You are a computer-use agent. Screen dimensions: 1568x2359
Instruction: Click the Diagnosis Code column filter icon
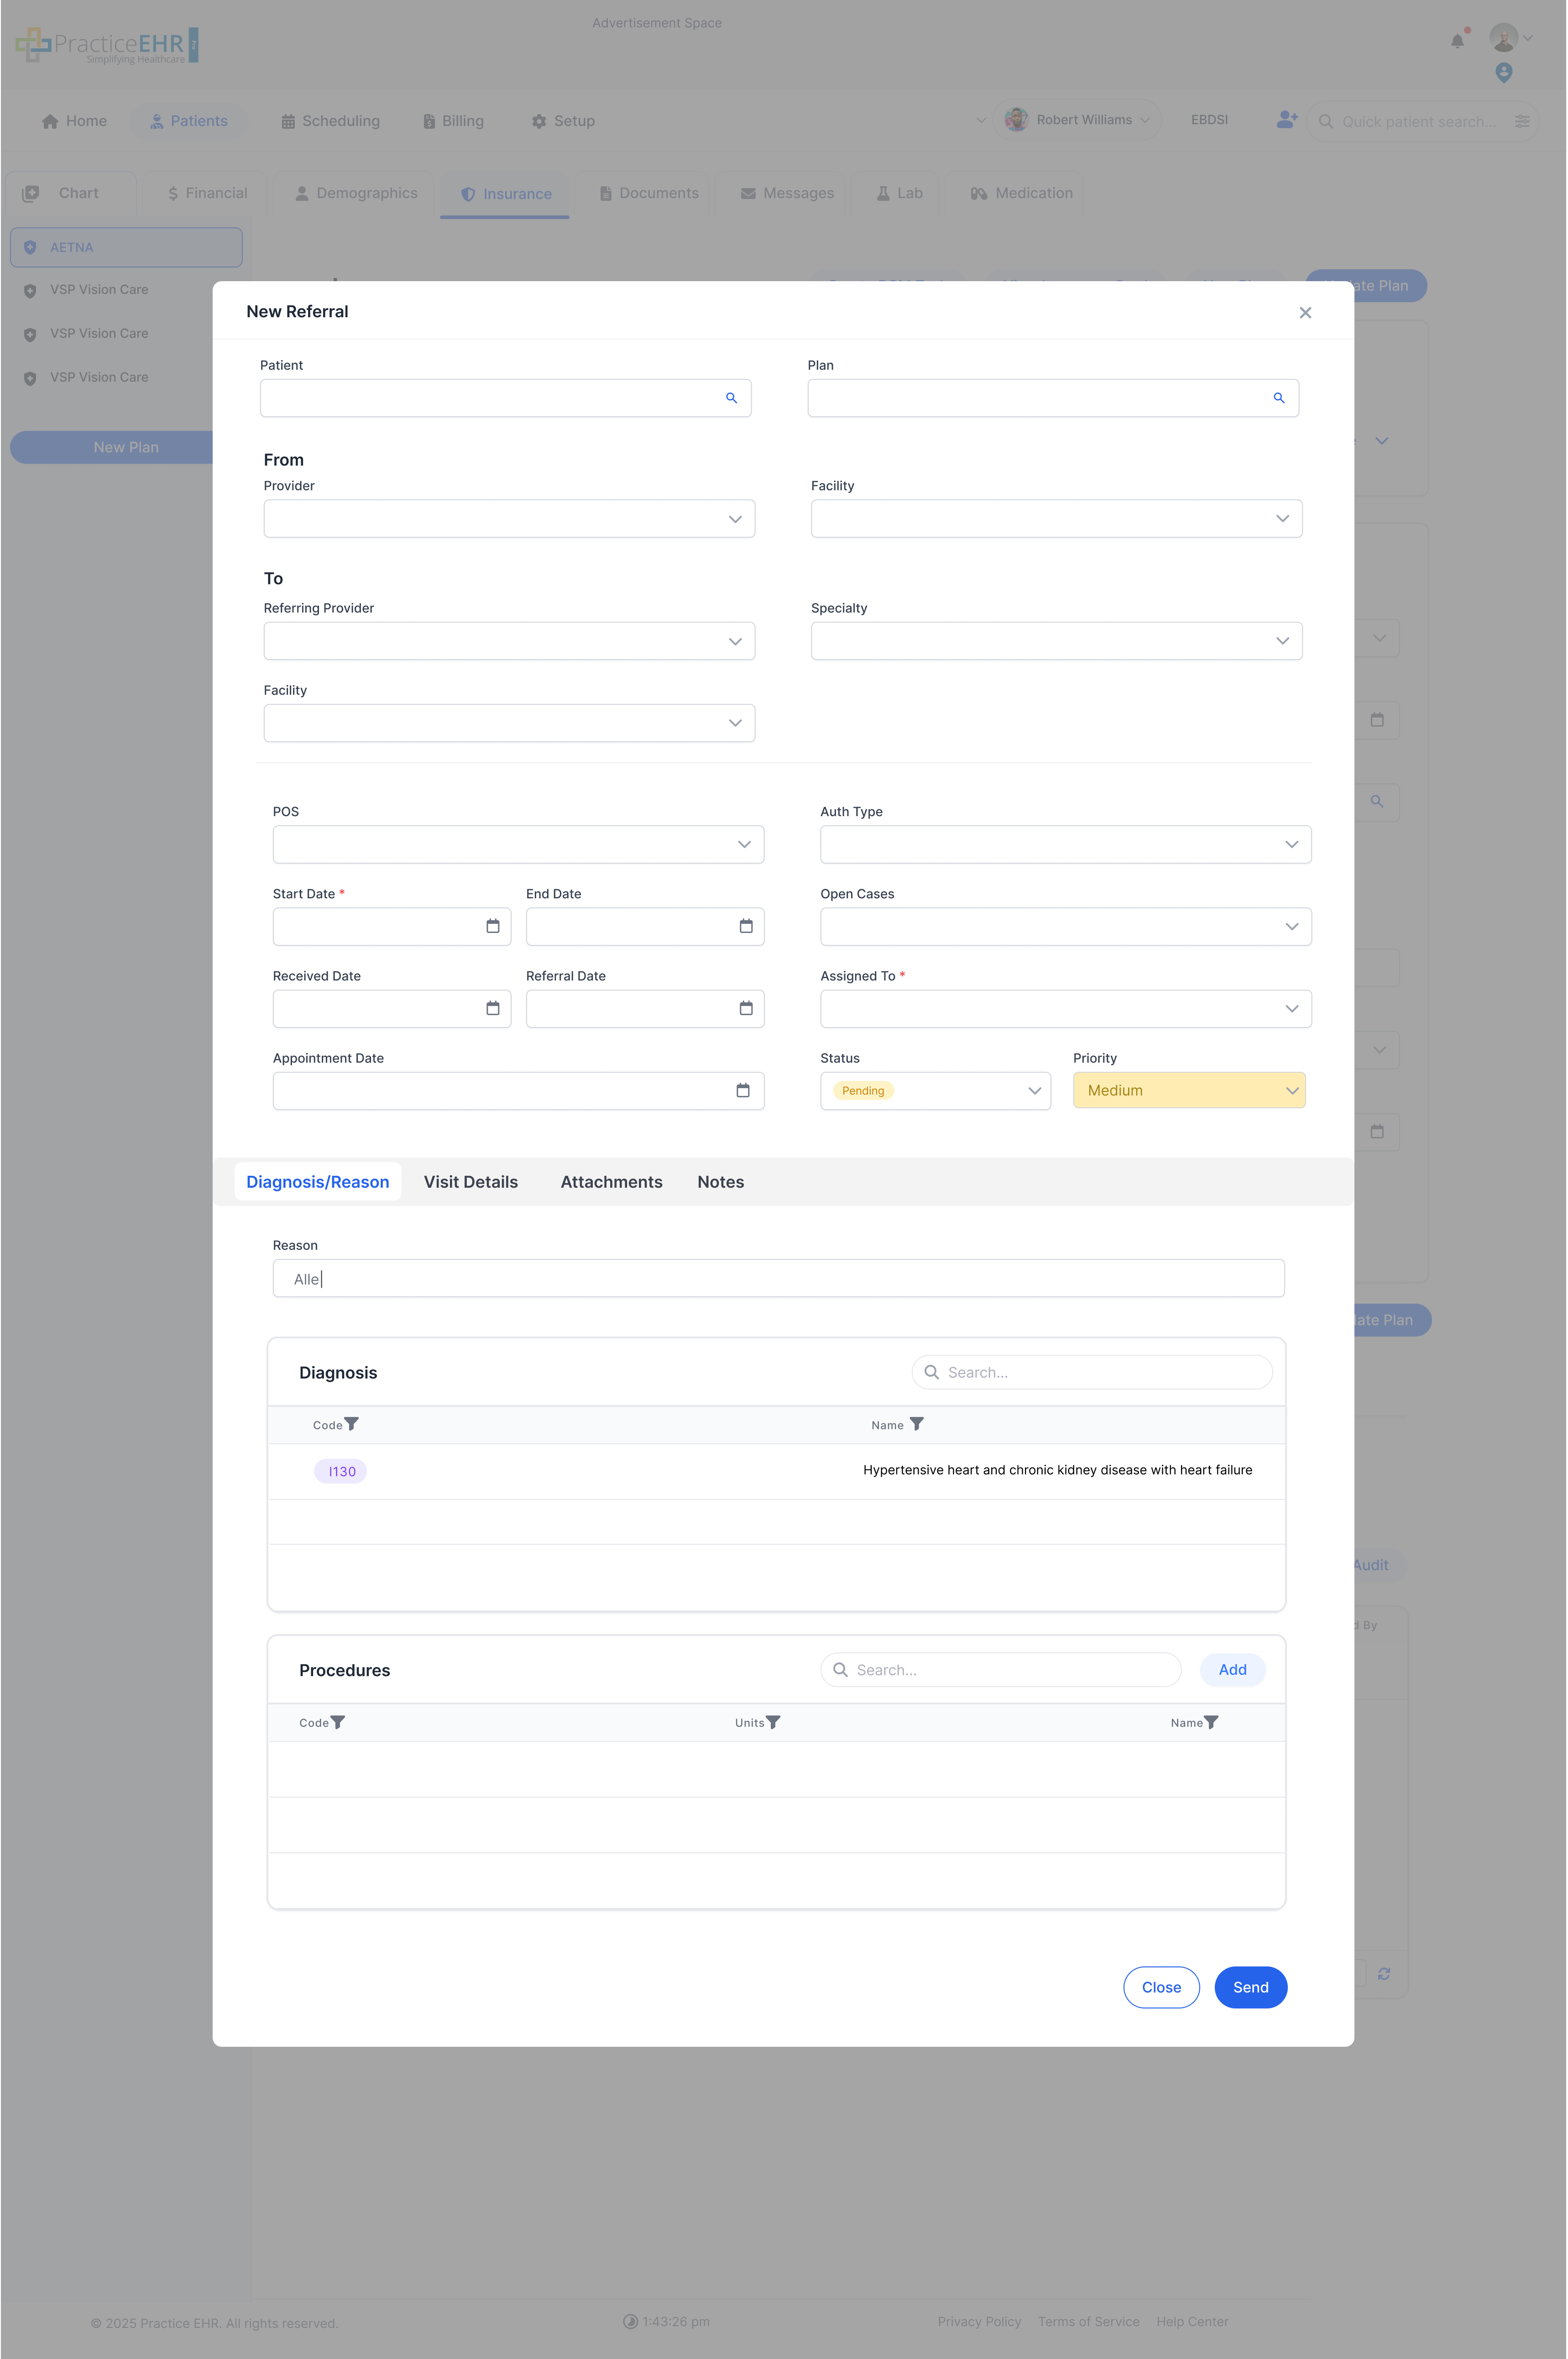(x=351, y=1424)
